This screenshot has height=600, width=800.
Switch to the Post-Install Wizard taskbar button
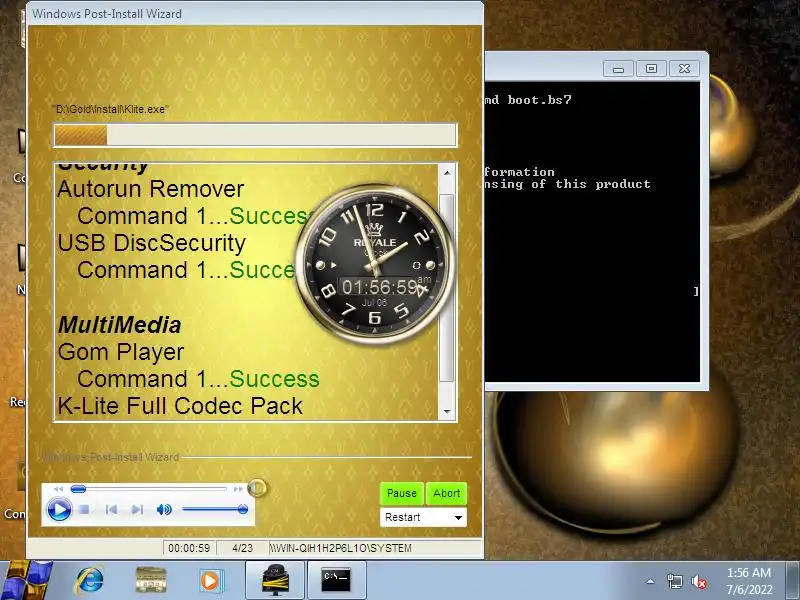(275, 580)
